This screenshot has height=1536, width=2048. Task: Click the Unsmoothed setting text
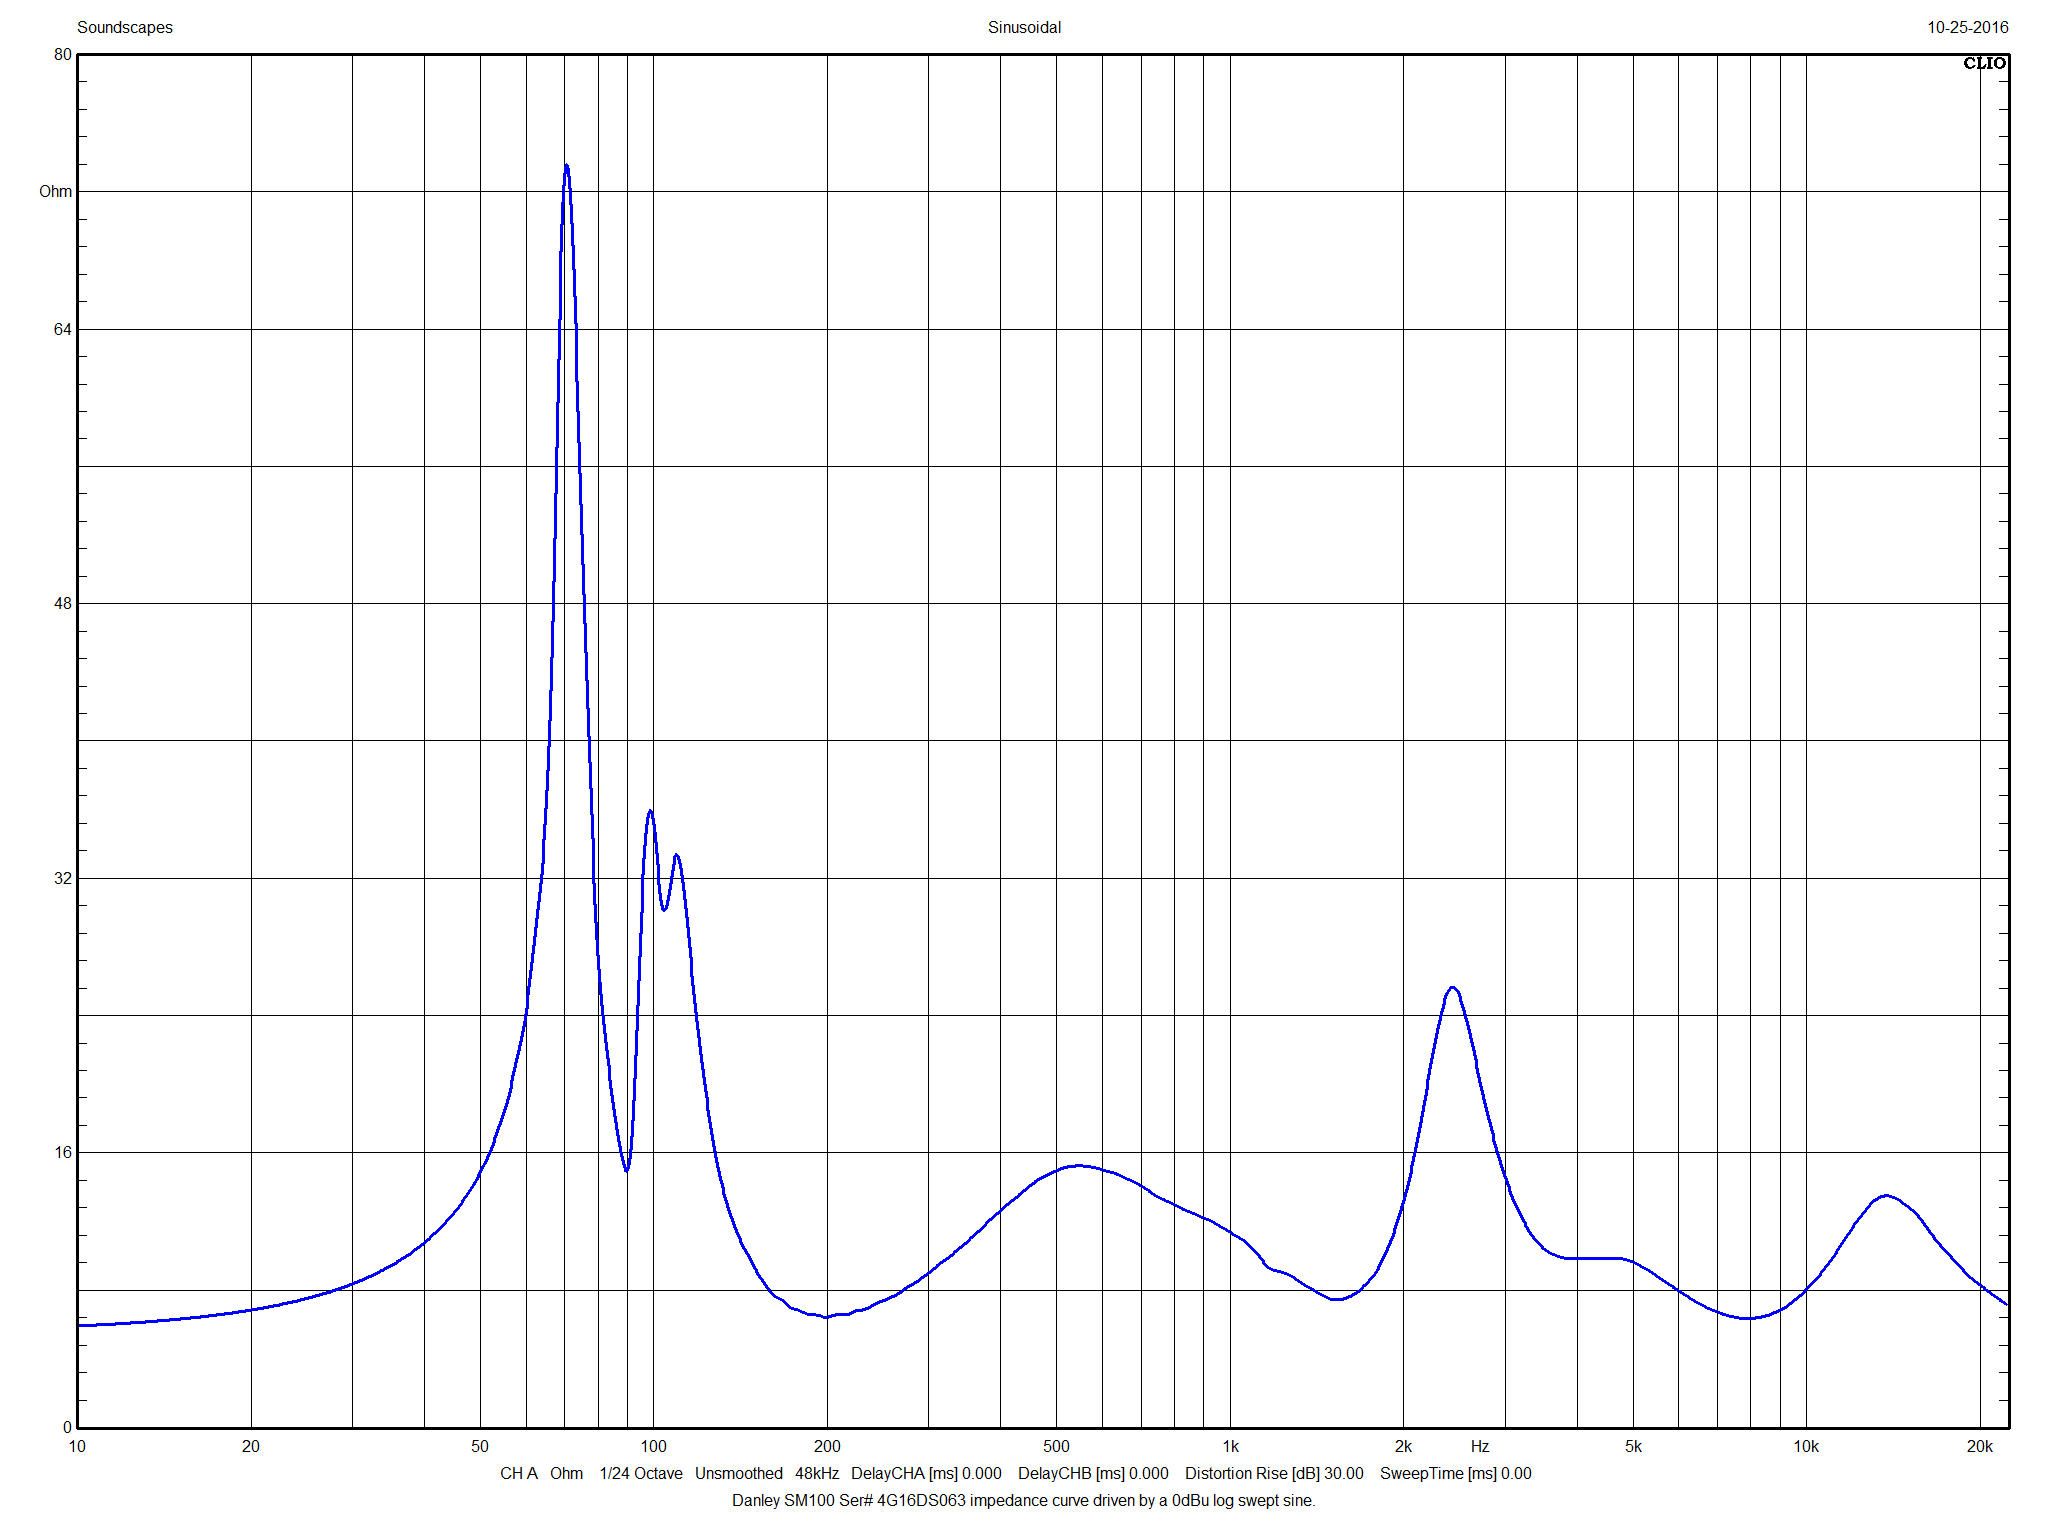pyautogui.click(x=739, y=1473)
